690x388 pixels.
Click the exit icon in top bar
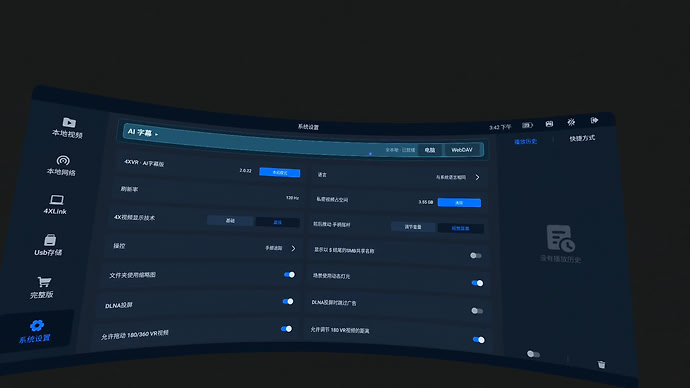click(x=594, y=120)
